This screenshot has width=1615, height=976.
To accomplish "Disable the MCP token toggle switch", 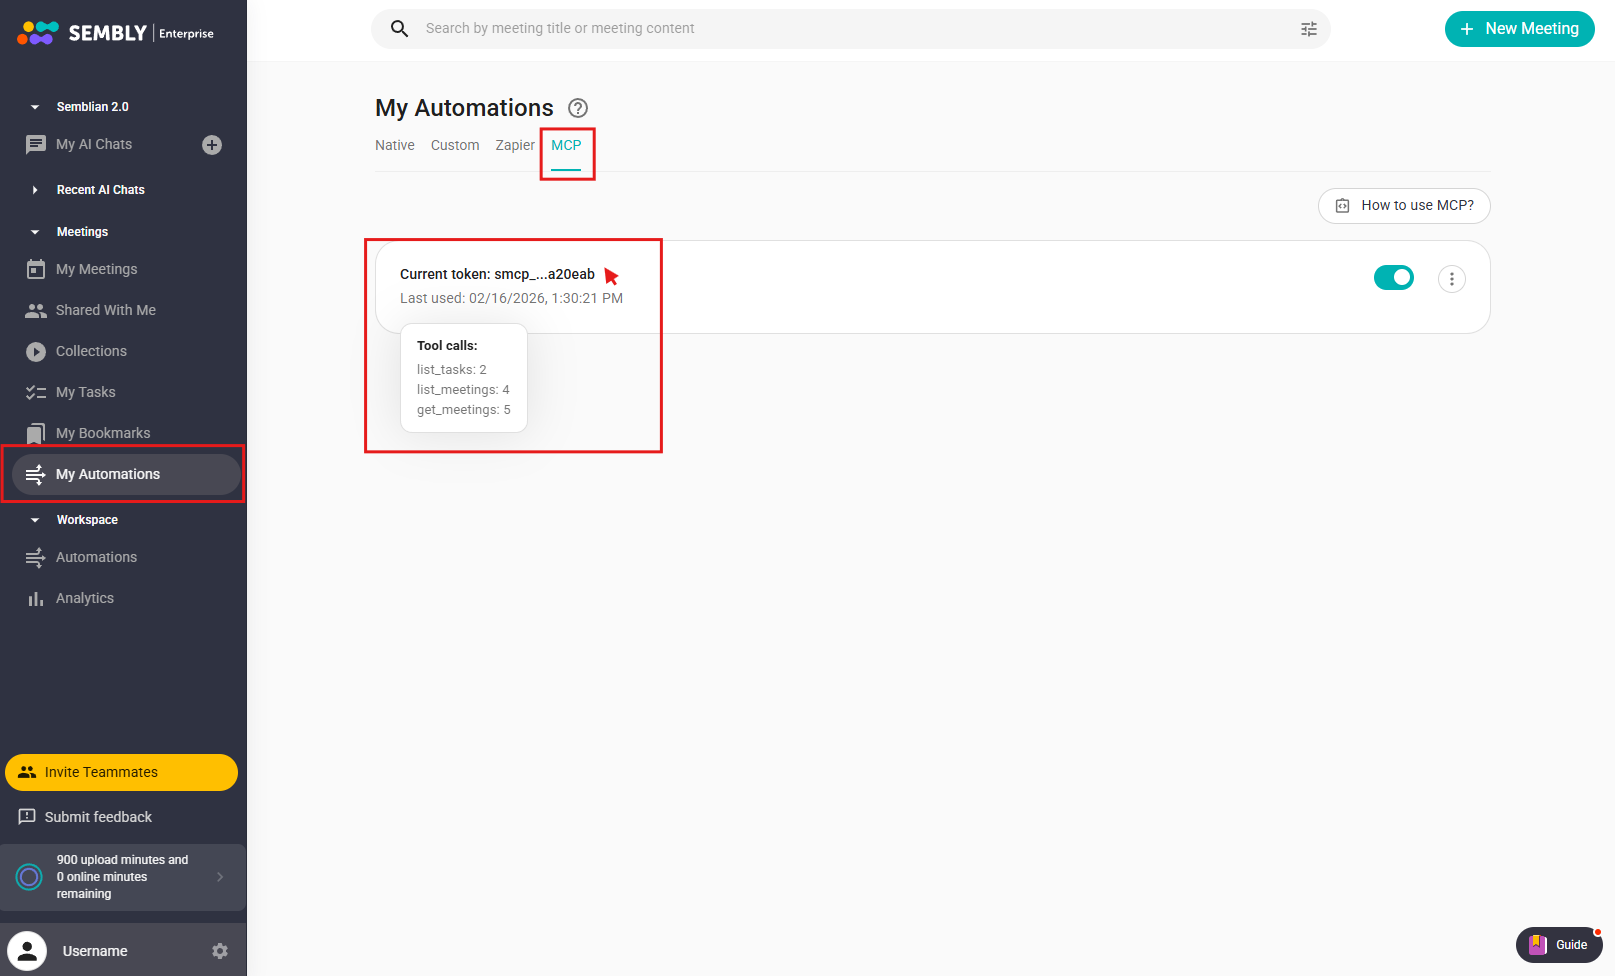I will pos(1393,278).
